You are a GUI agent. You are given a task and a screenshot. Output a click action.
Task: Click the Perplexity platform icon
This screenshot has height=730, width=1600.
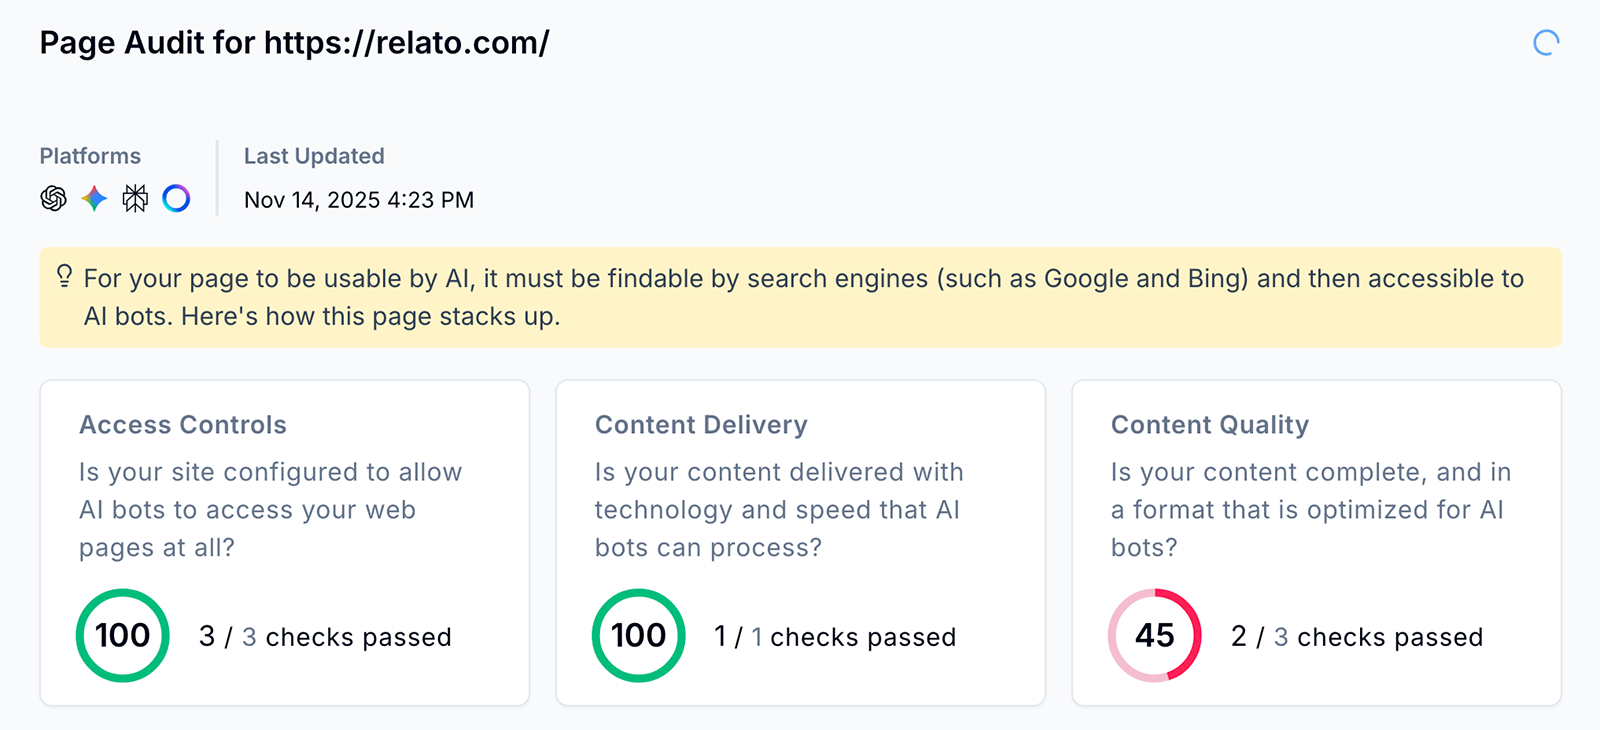[x=135, y=199]
